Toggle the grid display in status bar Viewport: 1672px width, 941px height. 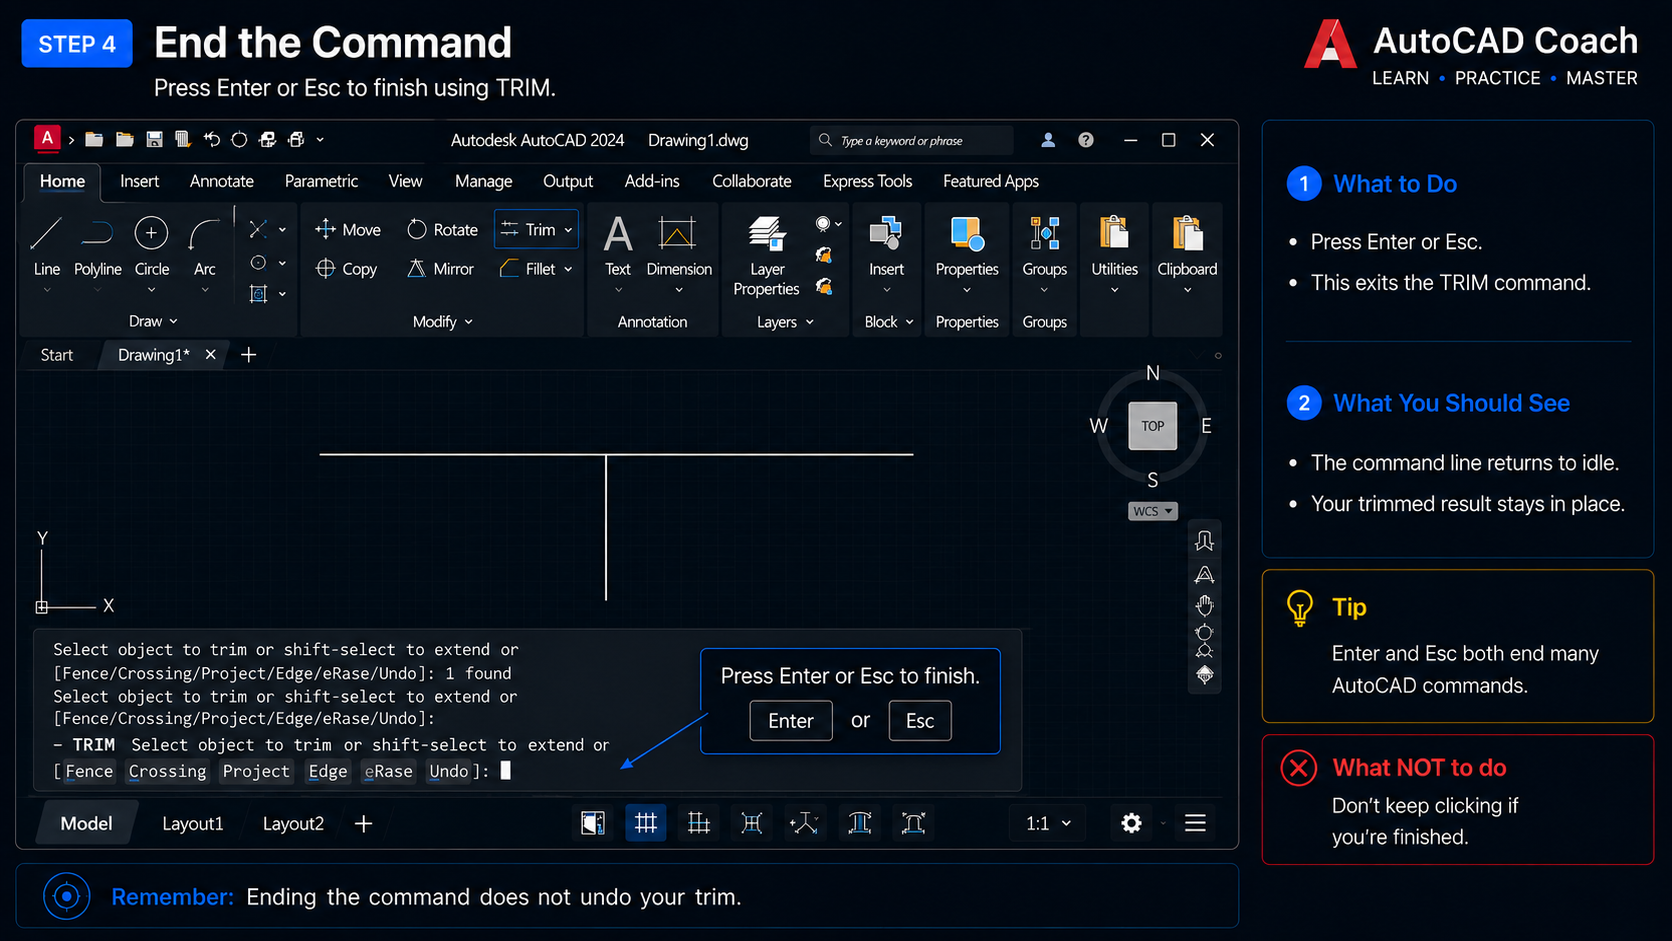click(646, 823)
